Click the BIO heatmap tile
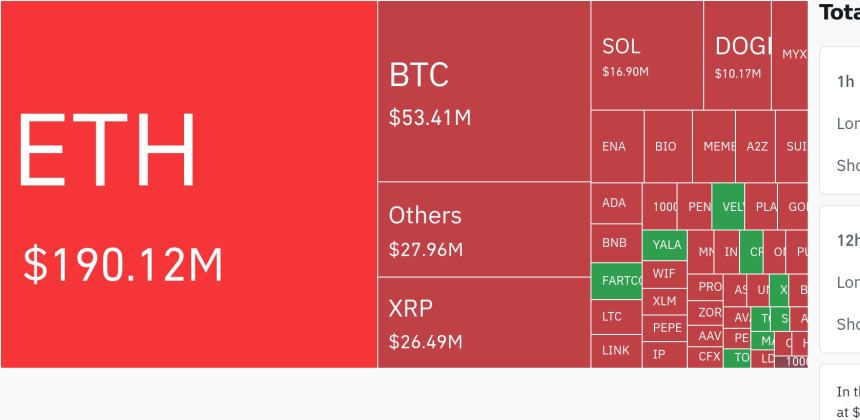The image size is (860, 420). coord(667,146)
